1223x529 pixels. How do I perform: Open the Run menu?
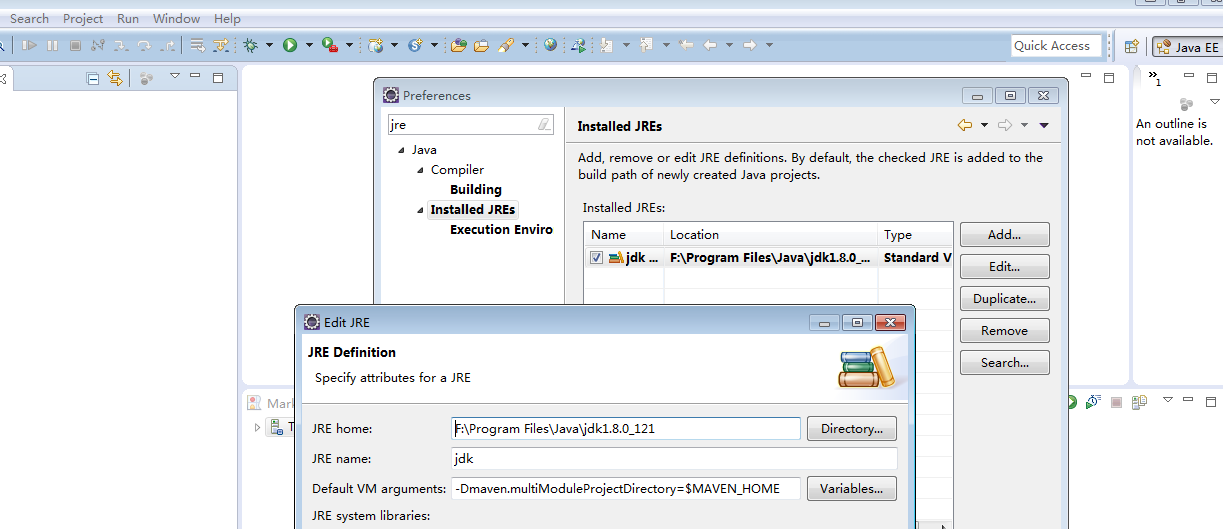128,18
